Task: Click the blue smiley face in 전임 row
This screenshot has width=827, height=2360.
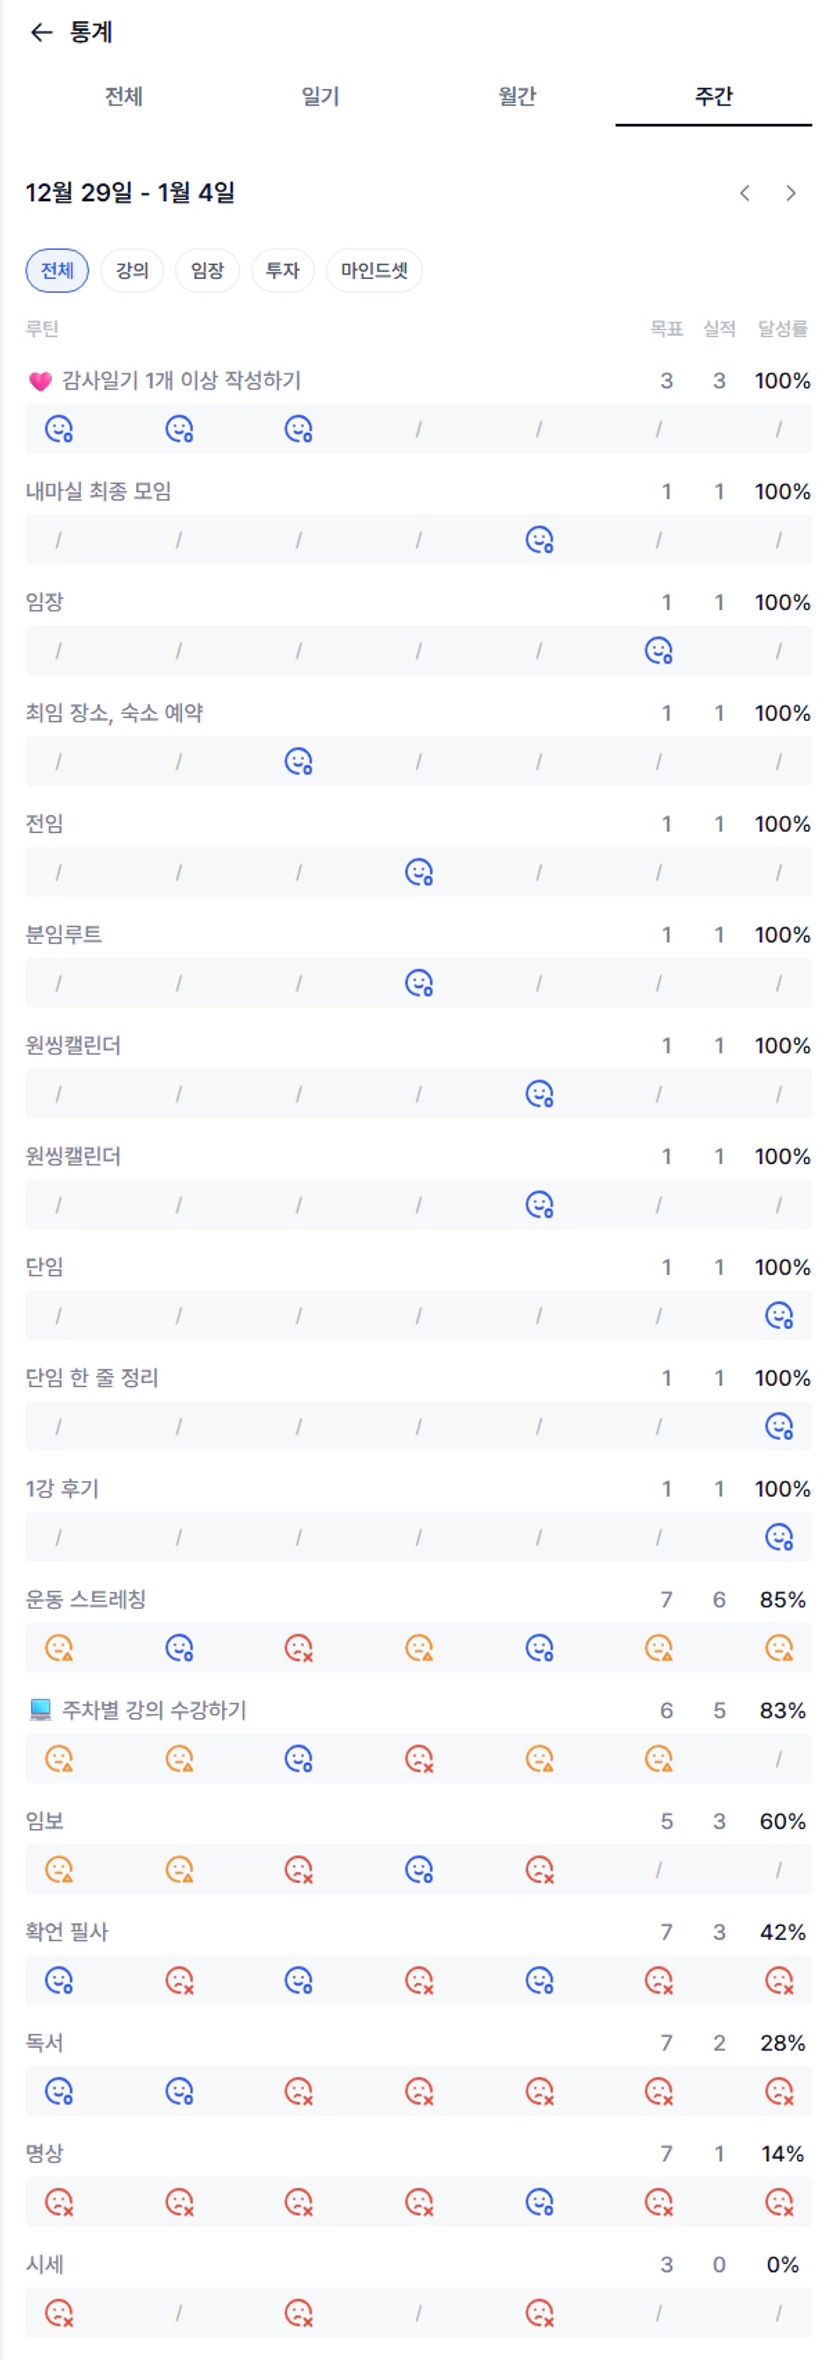Action: point(419,872)
